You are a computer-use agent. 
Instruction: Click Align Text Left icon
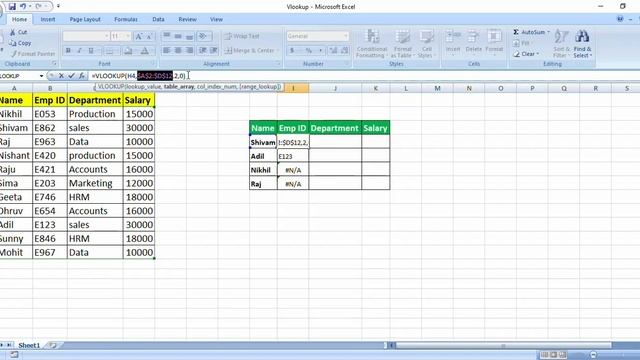click(167, 50)
